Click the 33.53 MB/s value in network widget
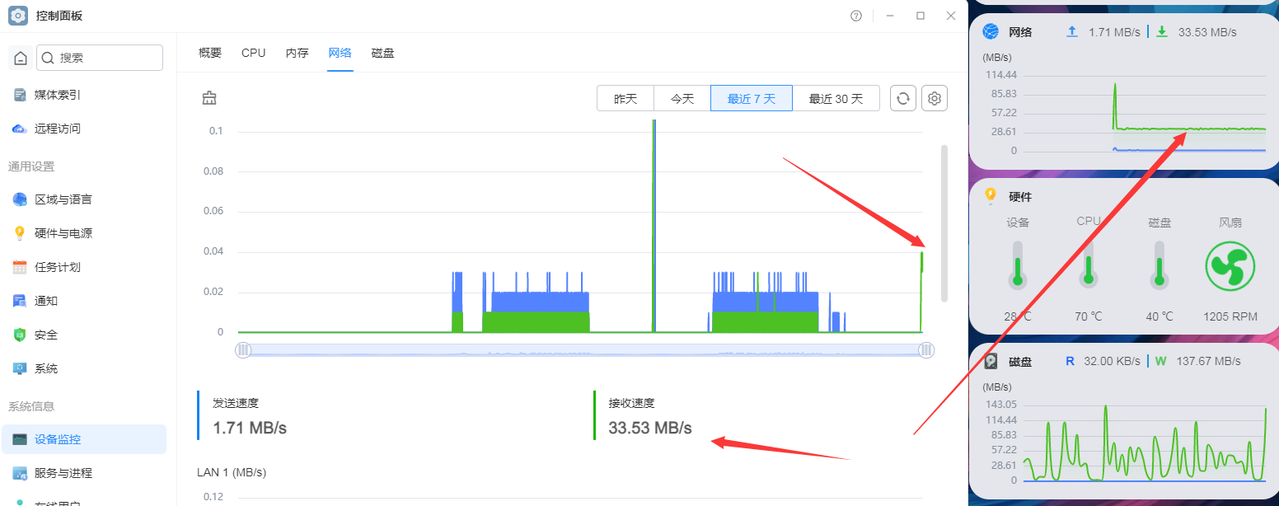This screenshot has width=1279, height=506. click(1207, 32)
